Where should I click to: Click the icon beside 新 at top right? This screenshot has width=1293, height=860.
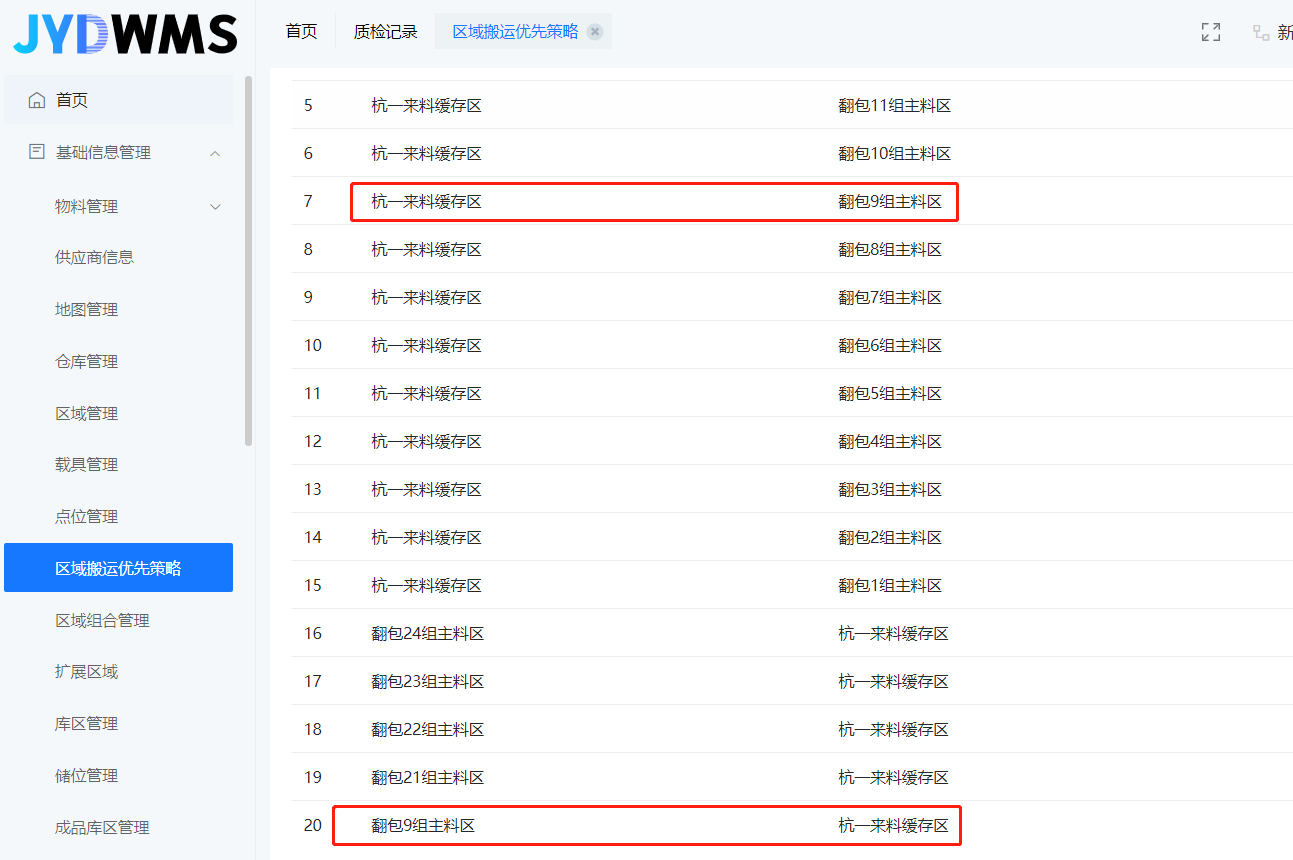click(x=1261, y=32)
